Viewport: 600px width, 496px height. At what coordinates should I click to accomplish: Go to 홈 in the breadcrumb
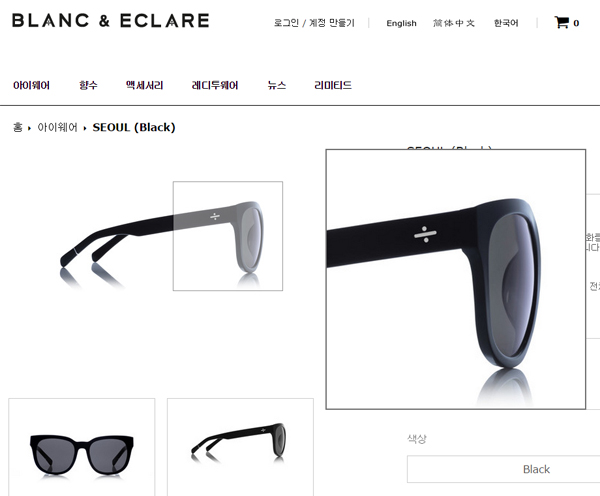click(18, 127)
